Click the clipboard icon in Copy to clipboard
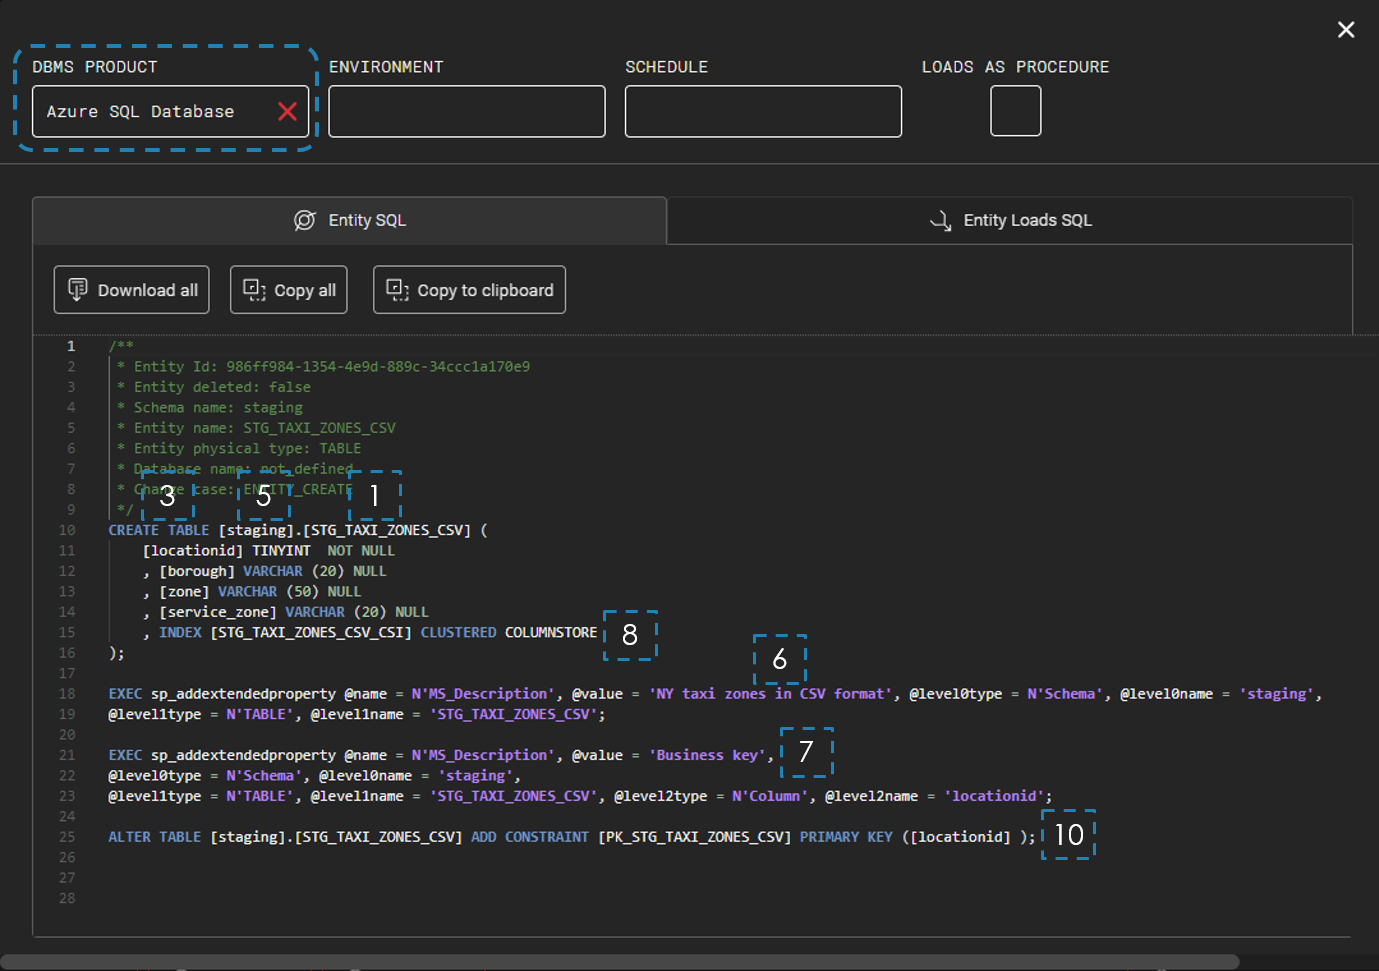 click(397, 290)
